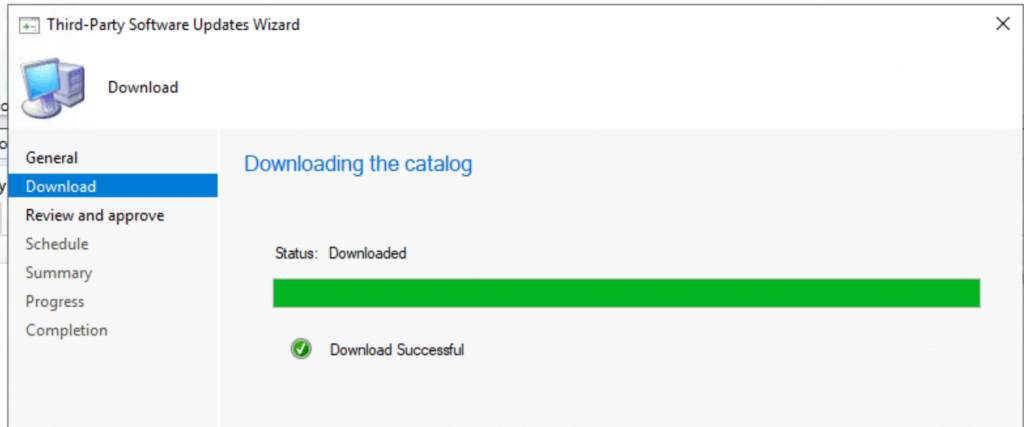Select the highlighted Download step
Image resolution: width=1024 pixels, height=427 pixels.
tap(113, 186)
